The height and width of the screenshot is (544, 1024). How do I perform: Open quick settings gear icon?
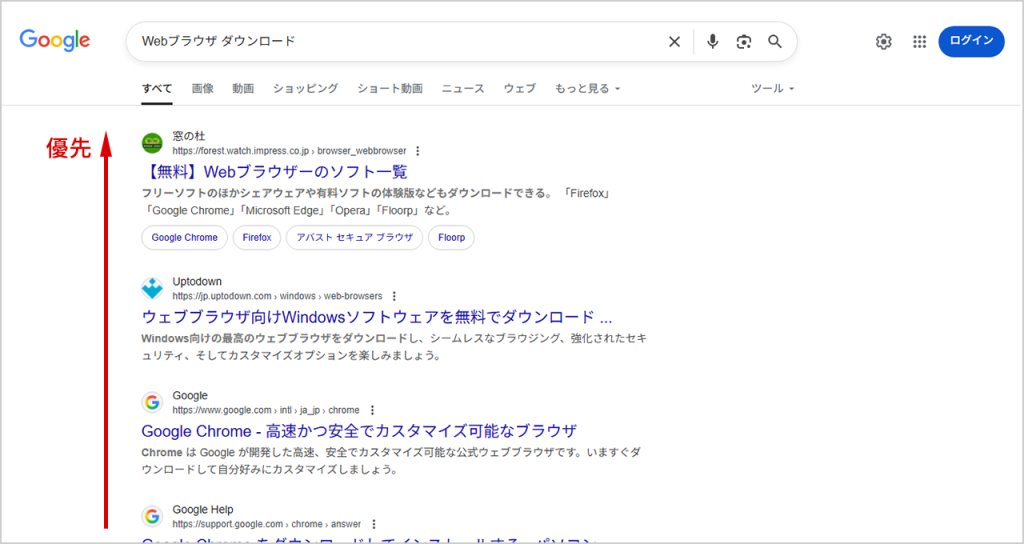[x=884, y=42]
